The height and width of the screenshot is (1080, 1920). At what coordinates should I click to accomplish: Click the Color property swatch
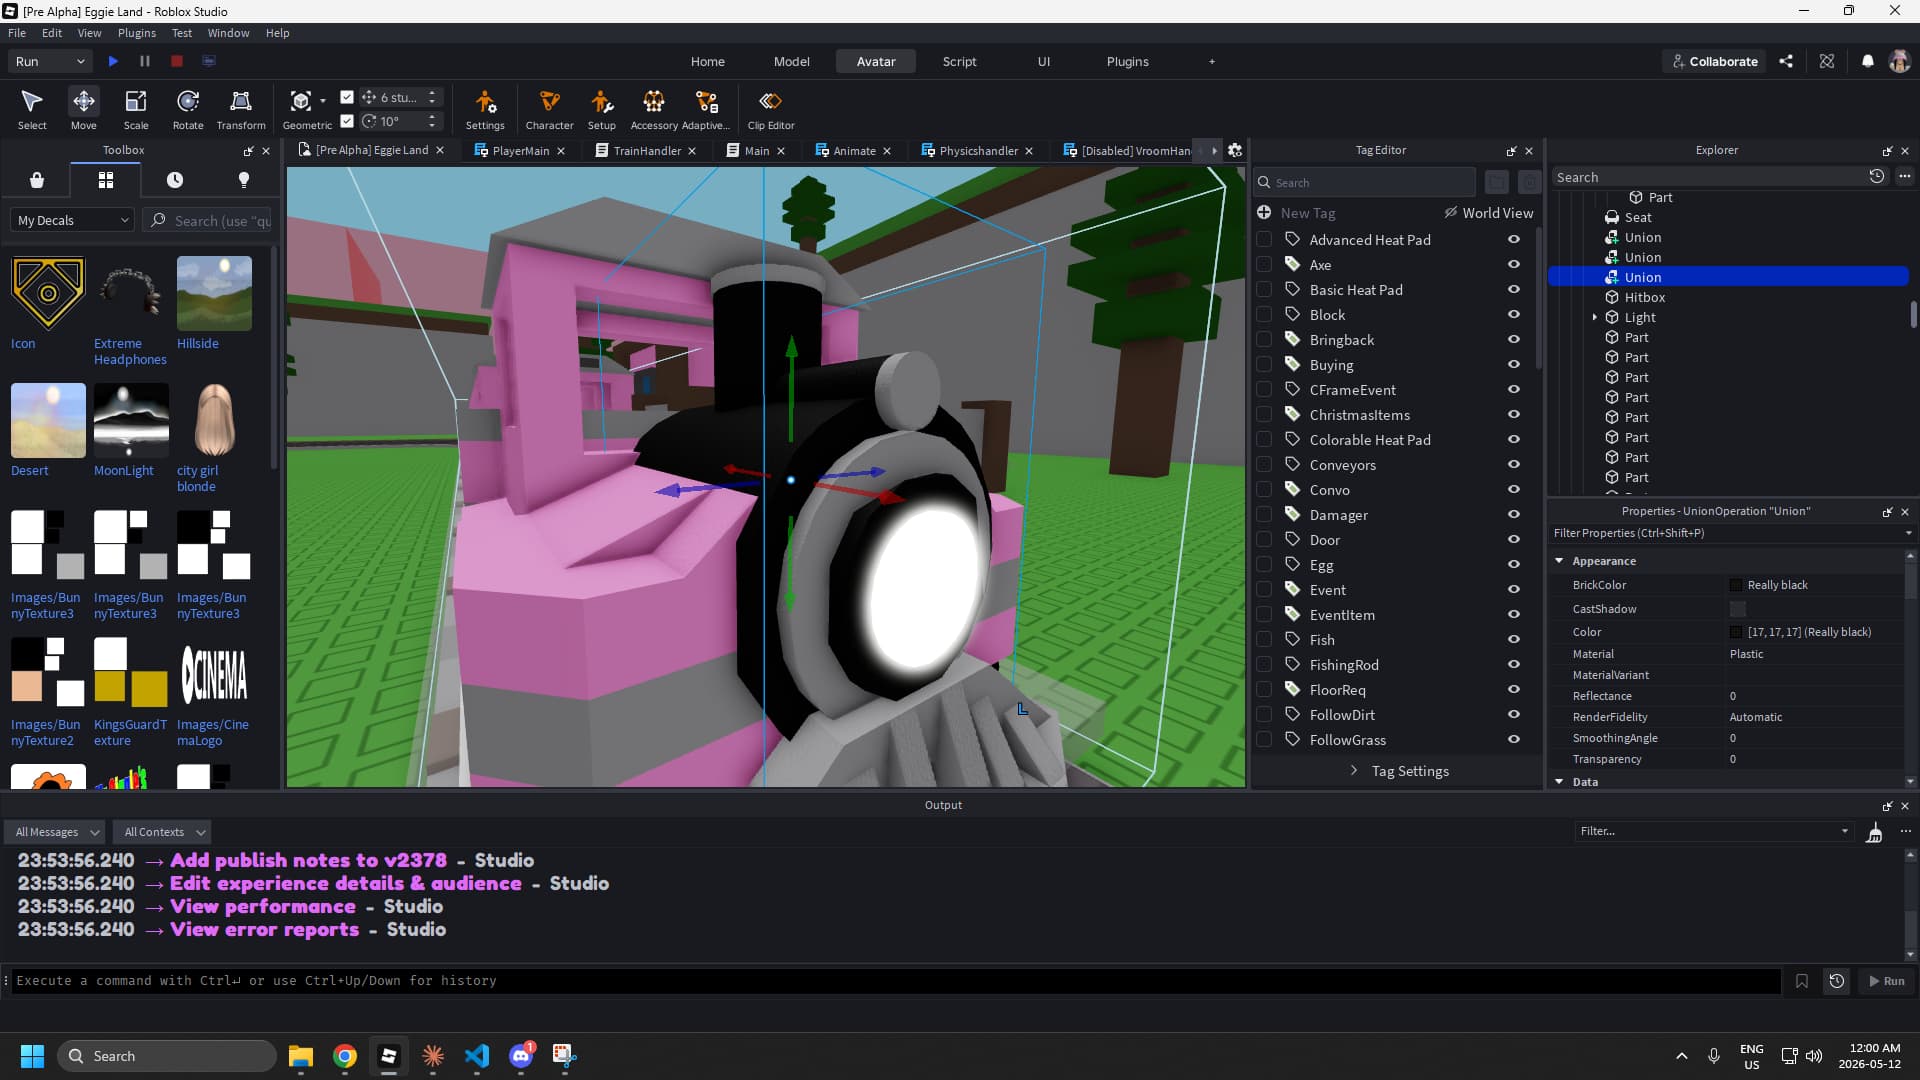click(x=1737, y=632)
